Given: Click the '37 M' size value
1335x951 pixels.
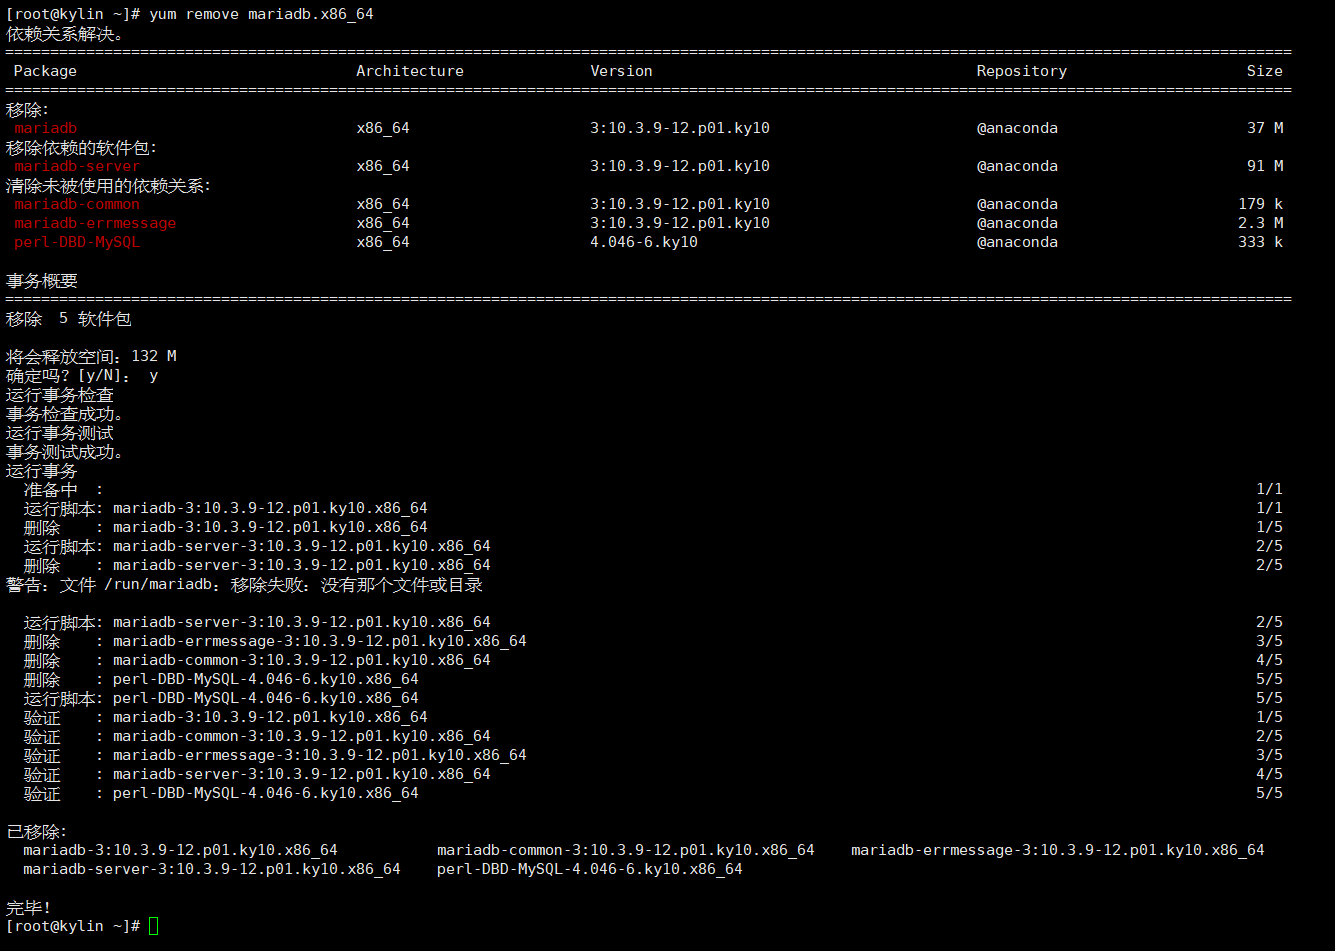Looking at the screenshot, I should click(1265, 128).
